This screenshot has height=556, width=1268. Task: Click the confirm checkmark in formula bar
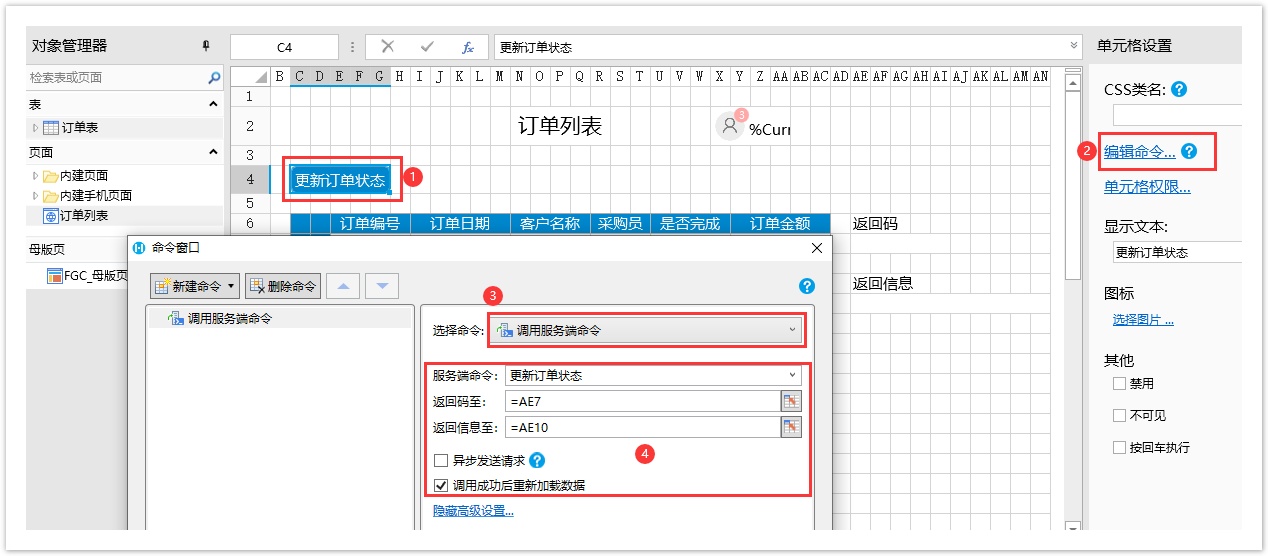click(x=427, y=47)
